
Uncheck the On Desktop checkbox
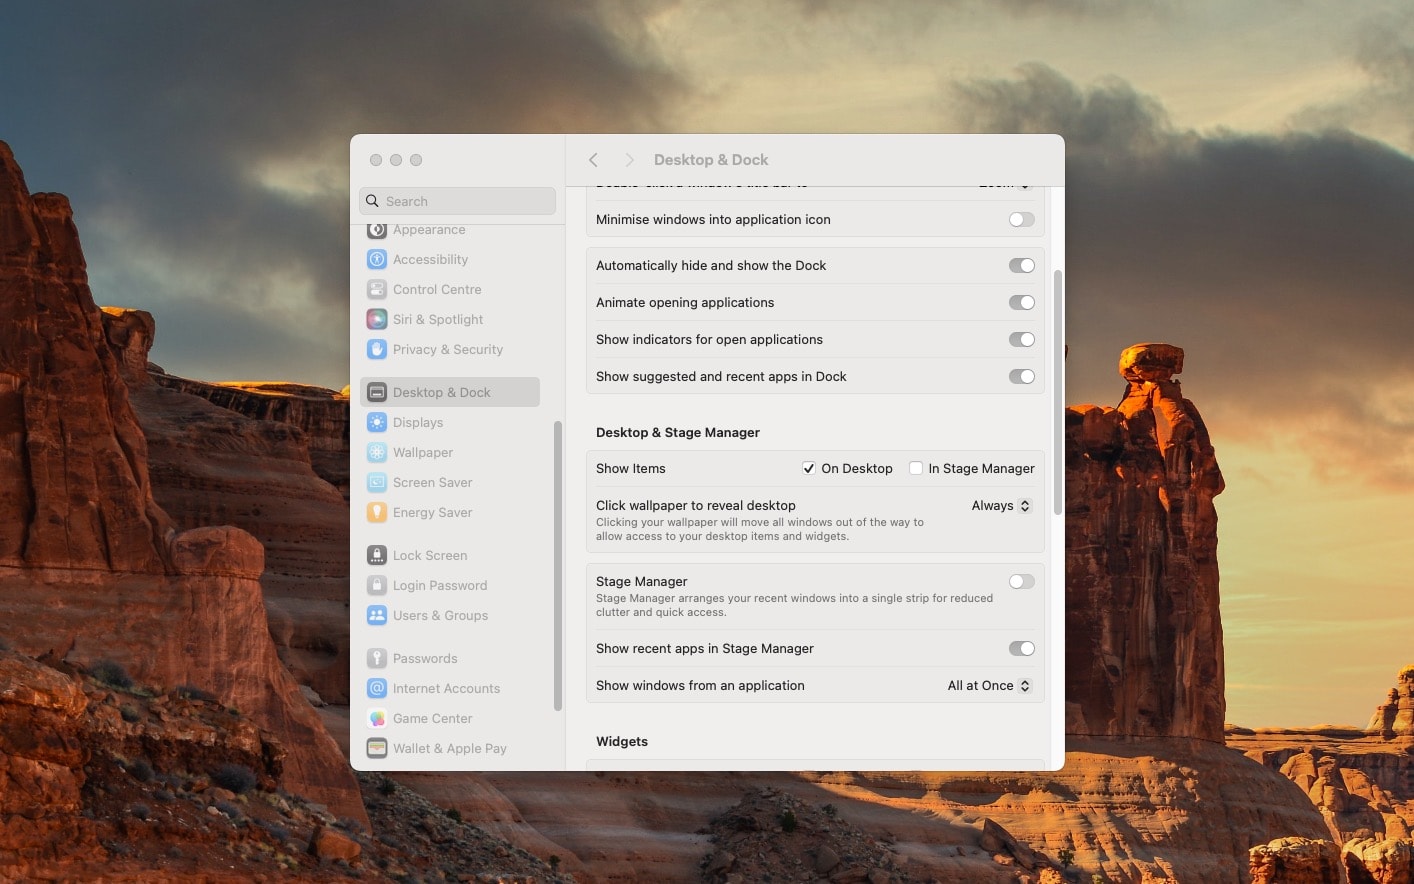[808, 468]
